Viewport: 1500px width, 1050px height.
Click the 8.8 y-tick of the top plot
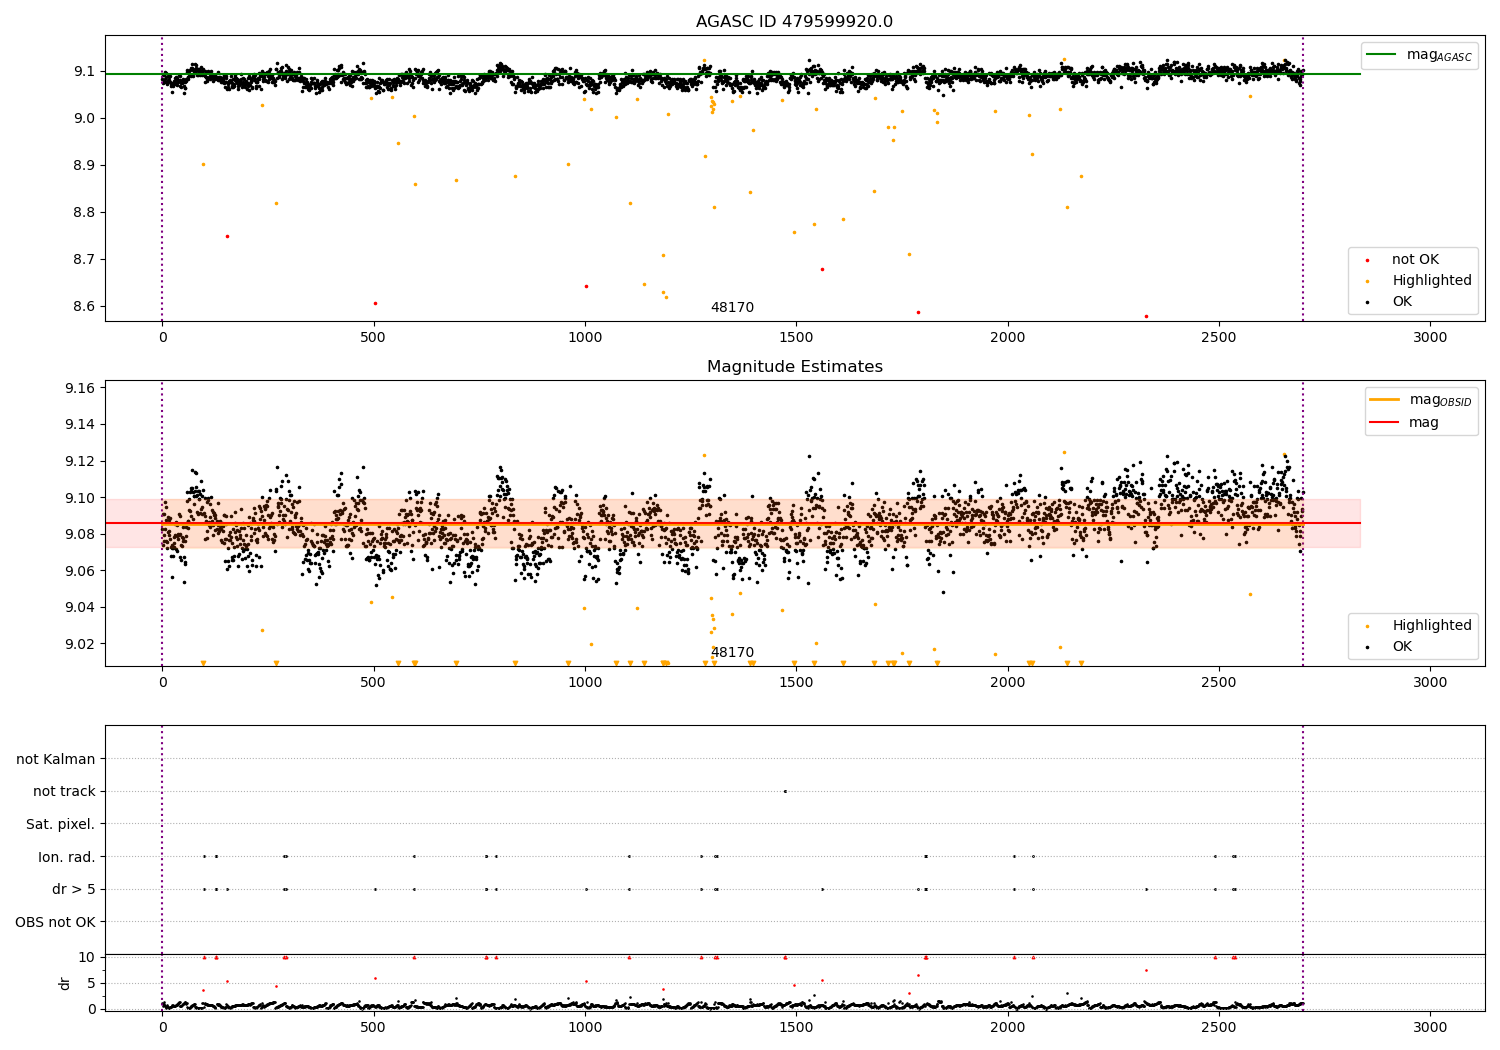click(84, 212)
